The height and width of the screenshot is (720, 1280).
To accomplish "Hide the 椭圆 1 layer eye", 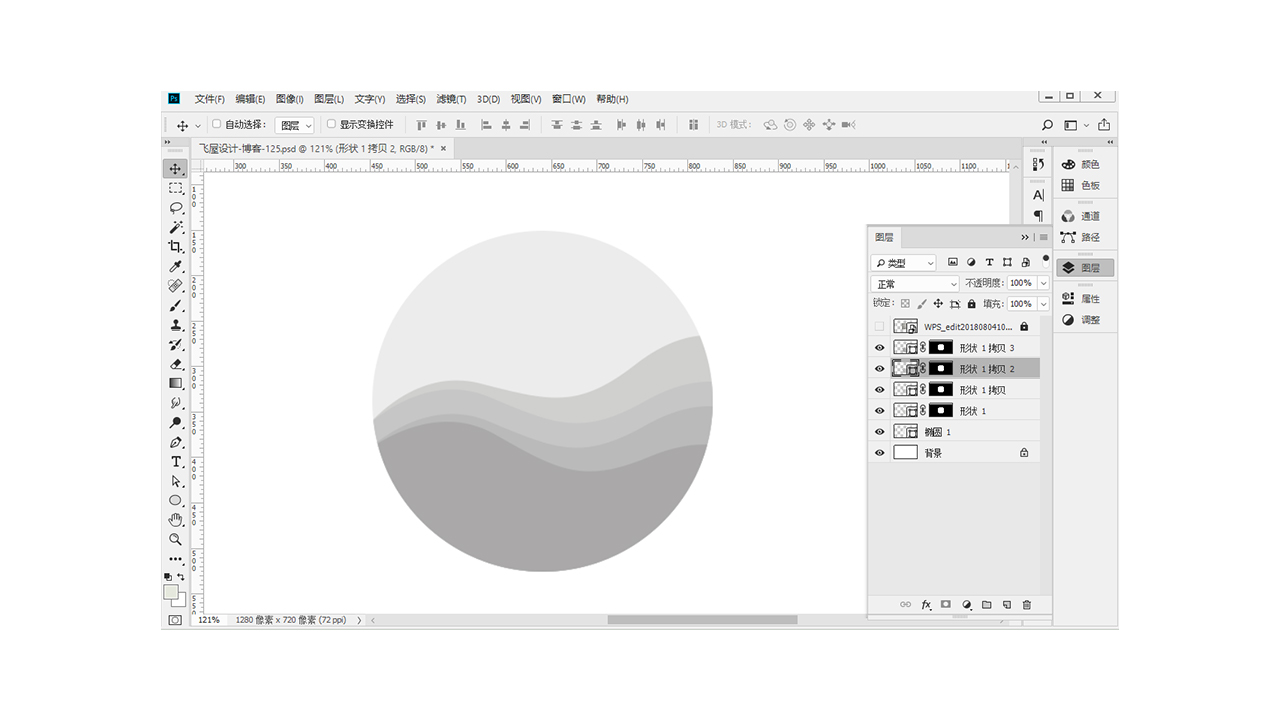I will 880,432.
